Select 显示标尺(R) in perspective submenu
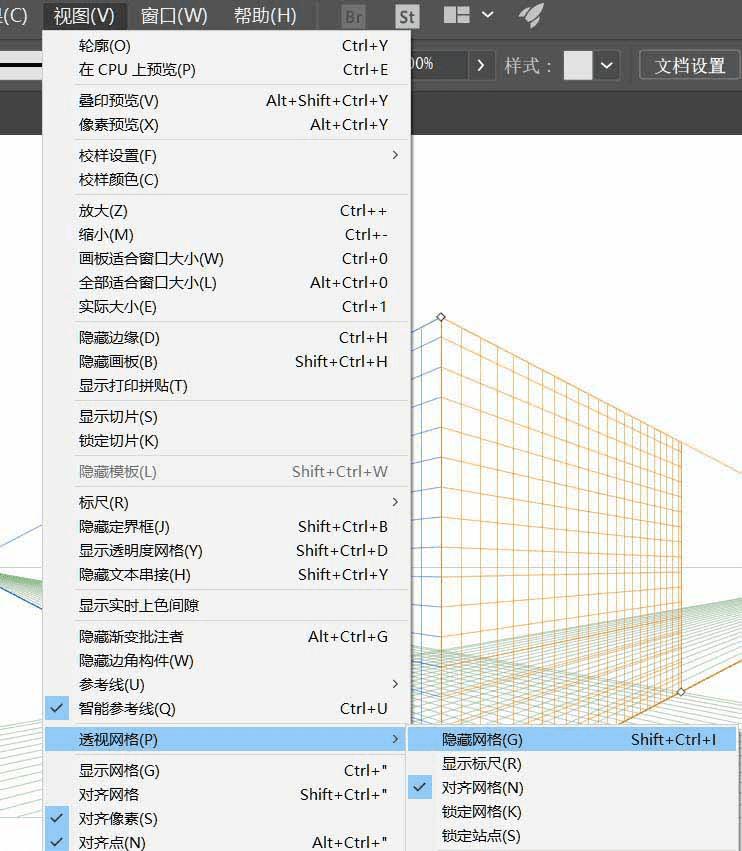Image resolution: width=742 pixels, height=851 pixels. click(x=572, y=764)
